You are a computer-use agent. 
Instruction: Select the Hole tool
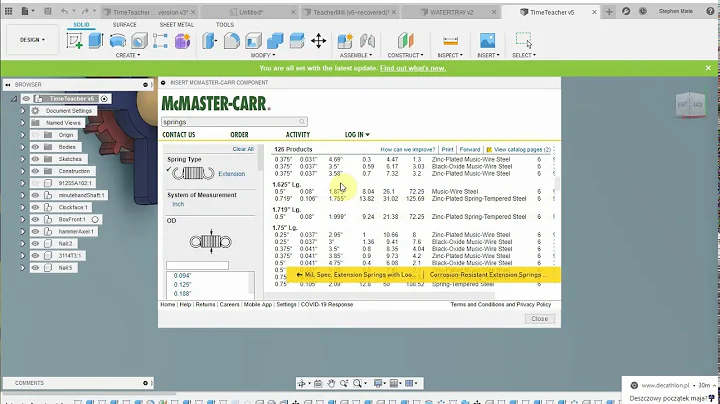pyautogui.click(x=139, y=41)
